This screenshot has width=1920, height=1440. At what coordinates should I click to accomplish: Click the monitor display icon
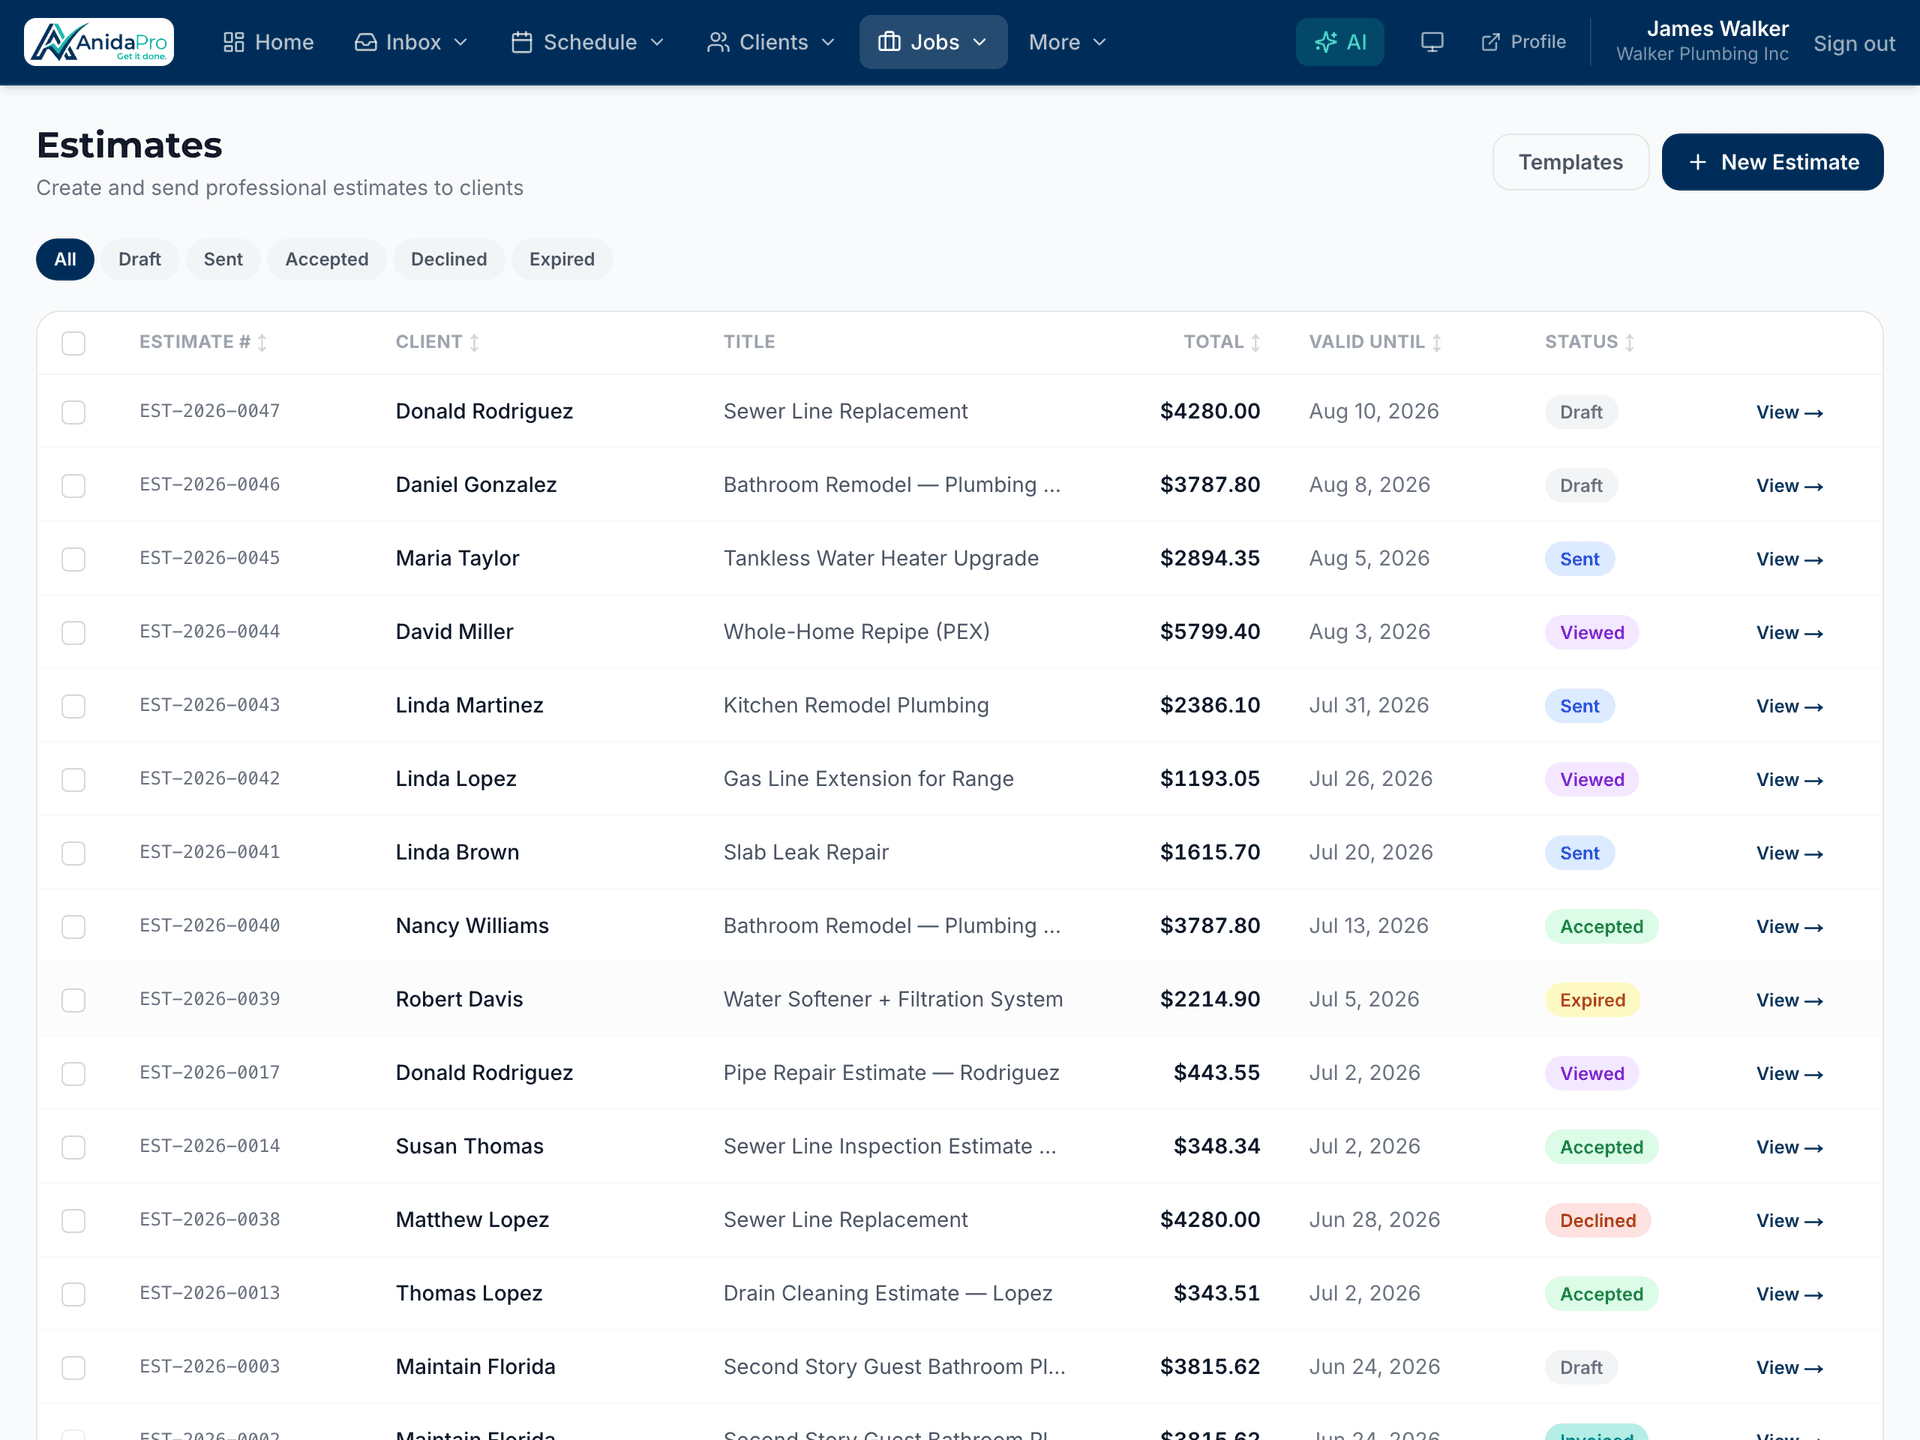click(1432, 42)
